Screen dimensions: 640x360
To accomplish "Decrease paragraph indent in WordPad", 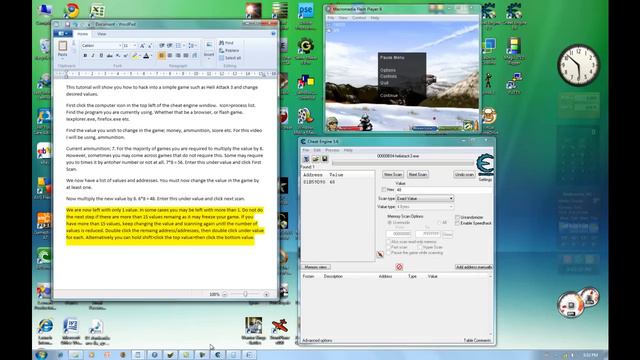I will point(162,46).
